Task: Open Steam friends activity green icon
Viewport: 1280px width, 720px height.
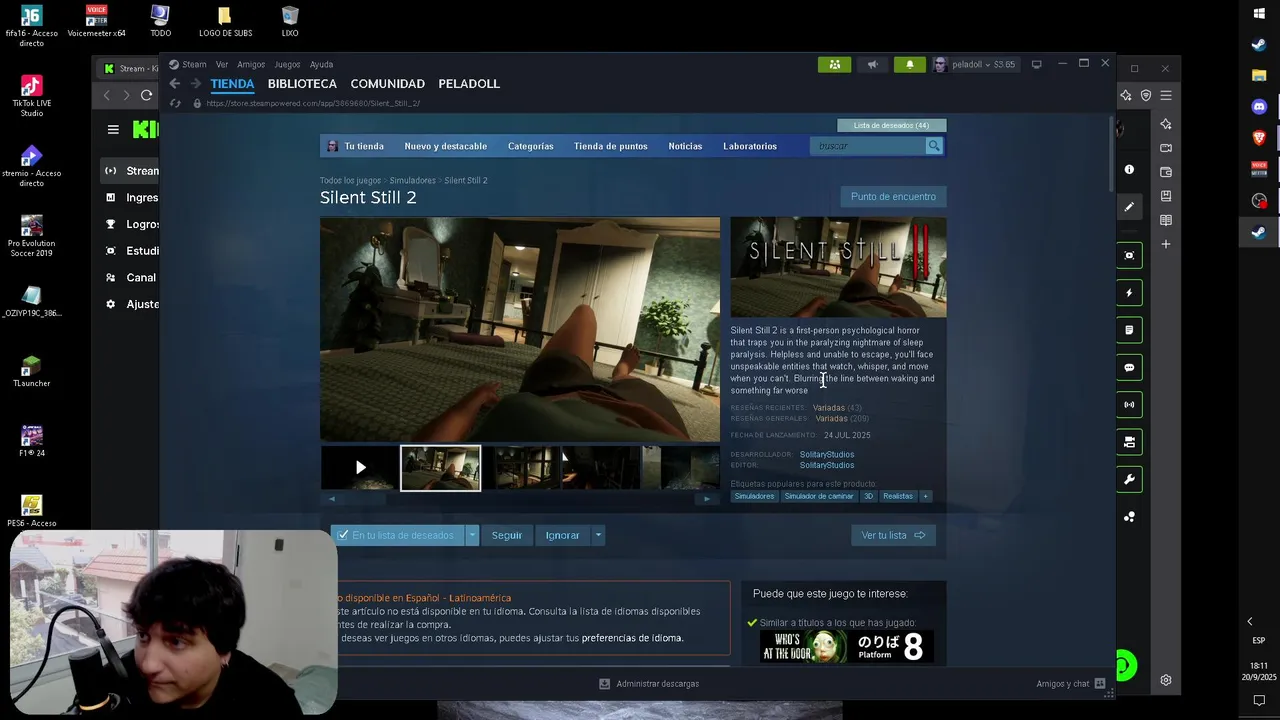Action: 834,64
